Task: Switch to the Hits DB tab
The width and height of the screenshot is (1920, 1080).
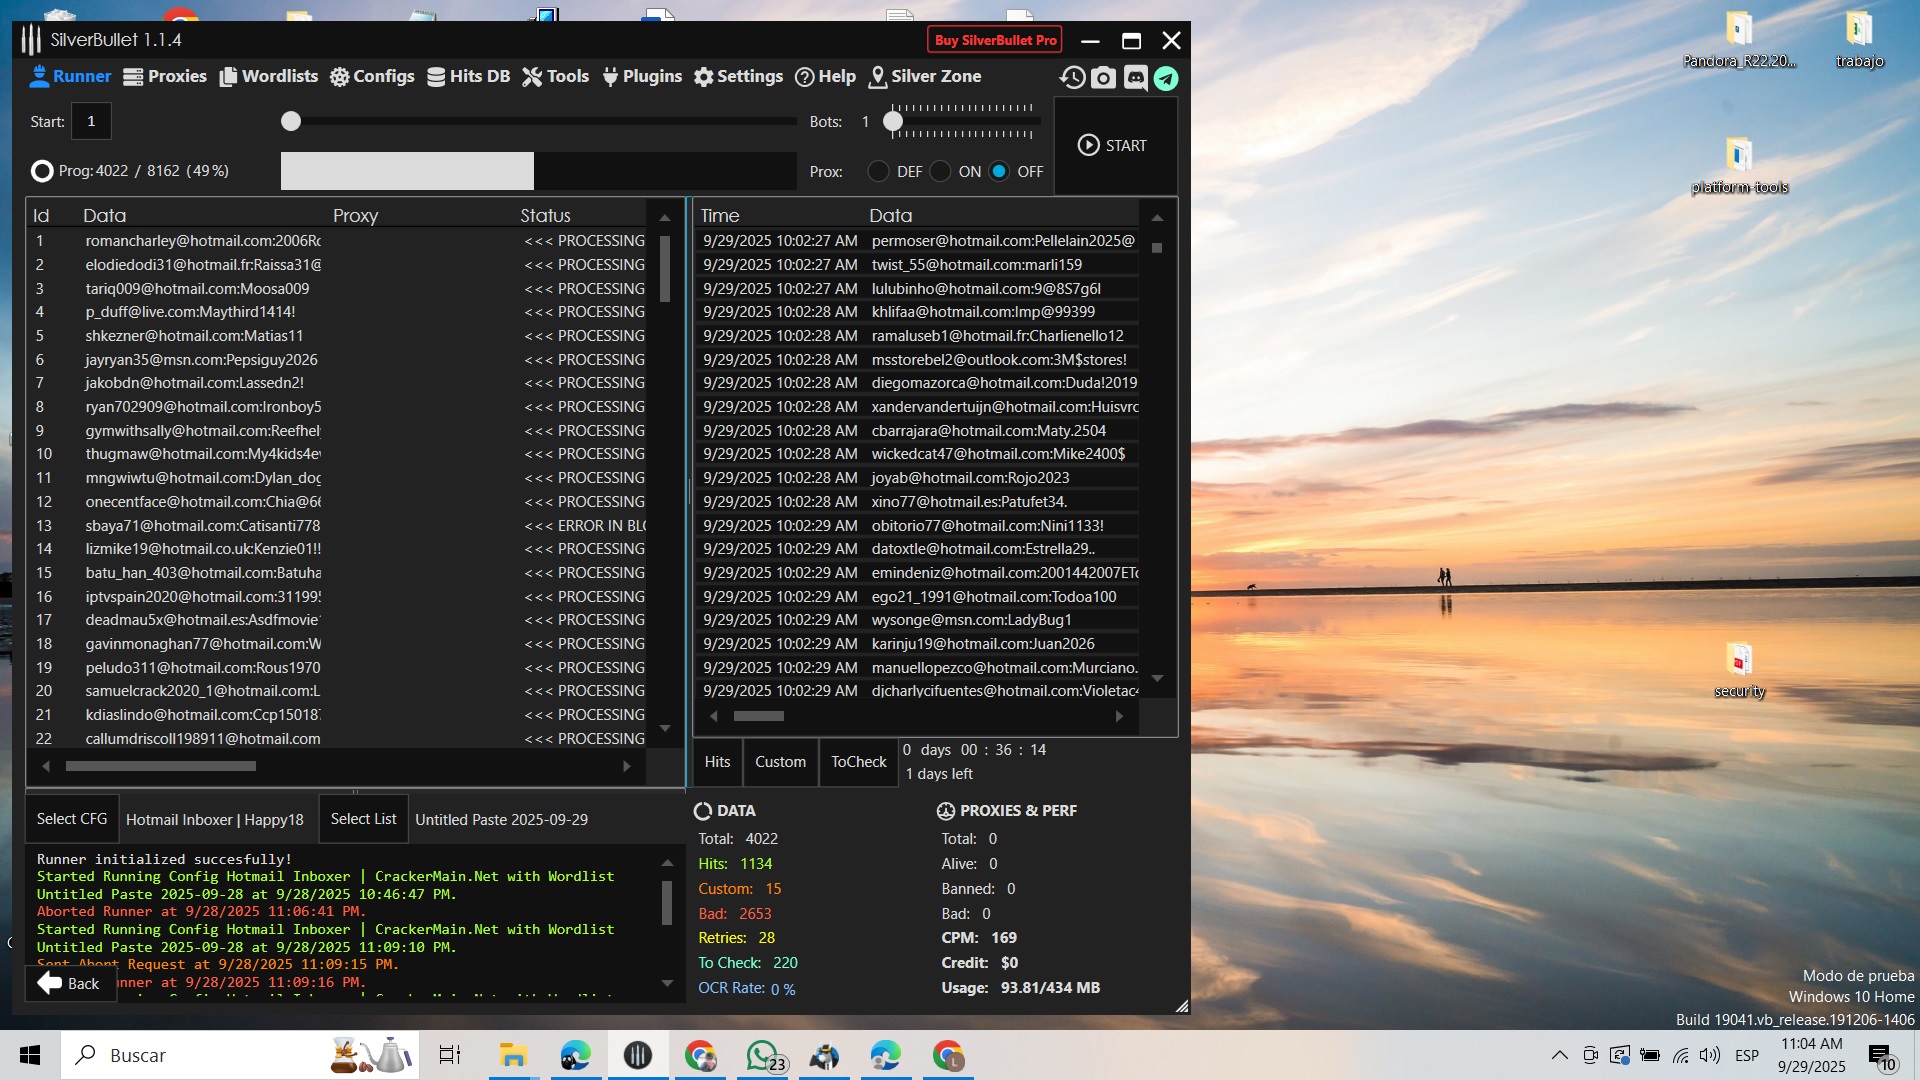Action: 468,76
